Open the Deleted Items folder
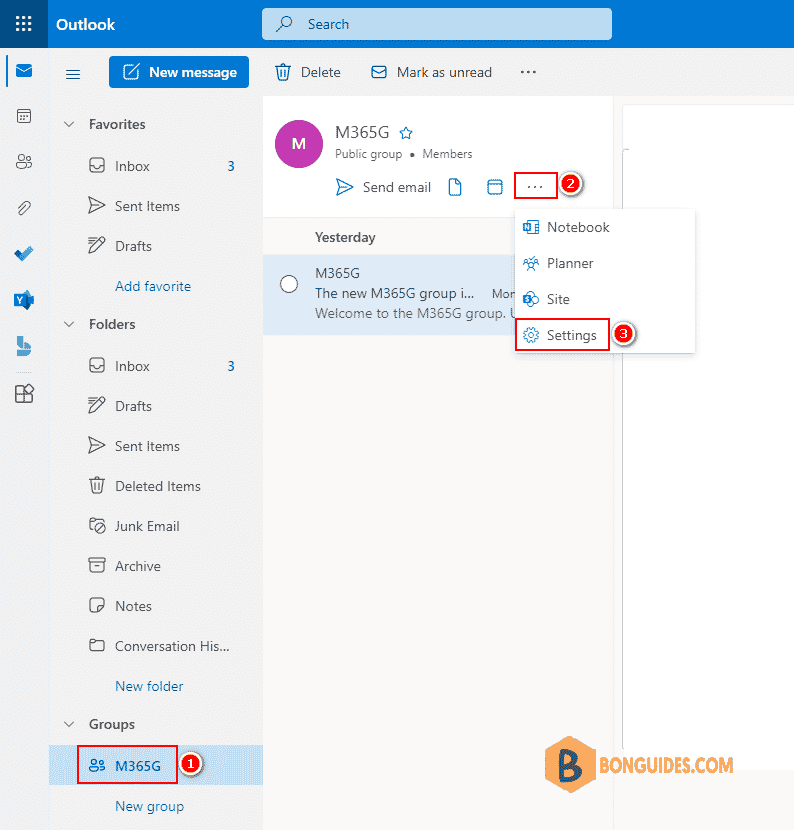The height and width of the screenshot is (830, 794). click(x=156, y=486)
